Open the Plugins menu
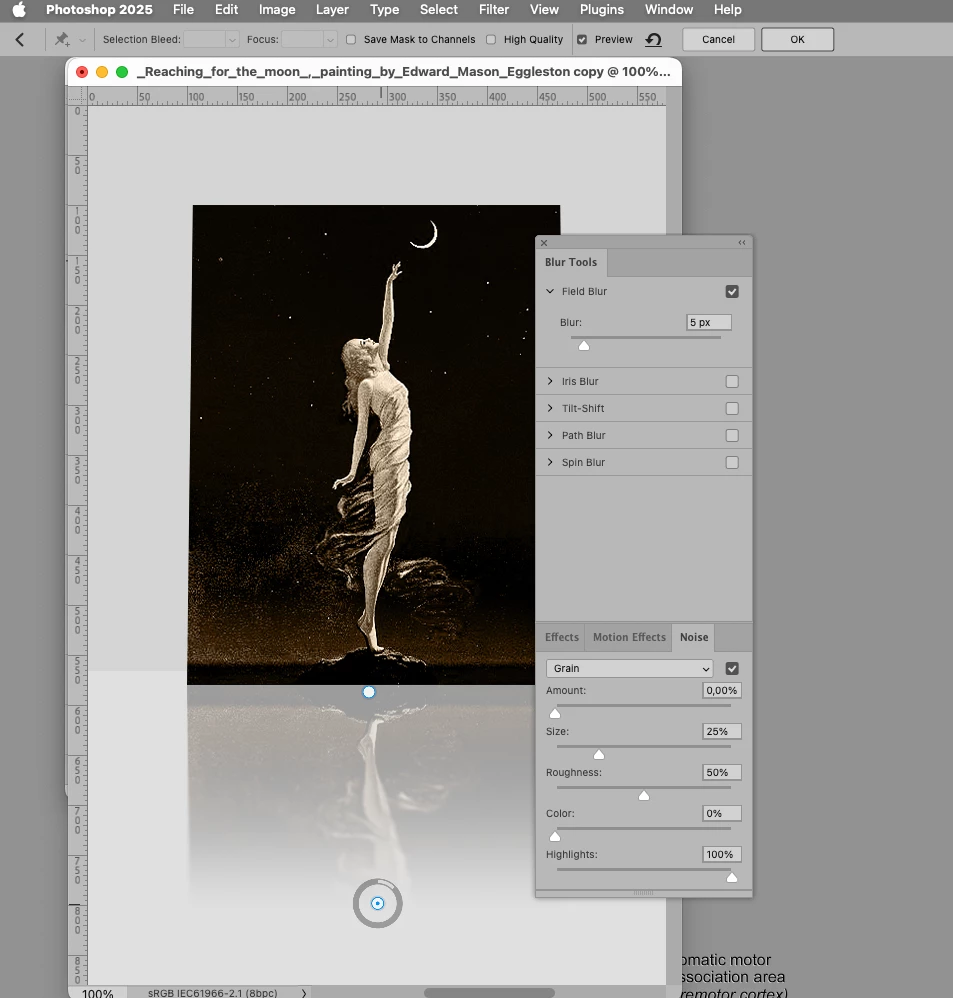The height and width of the screenshot is (998, 953). 602,10
